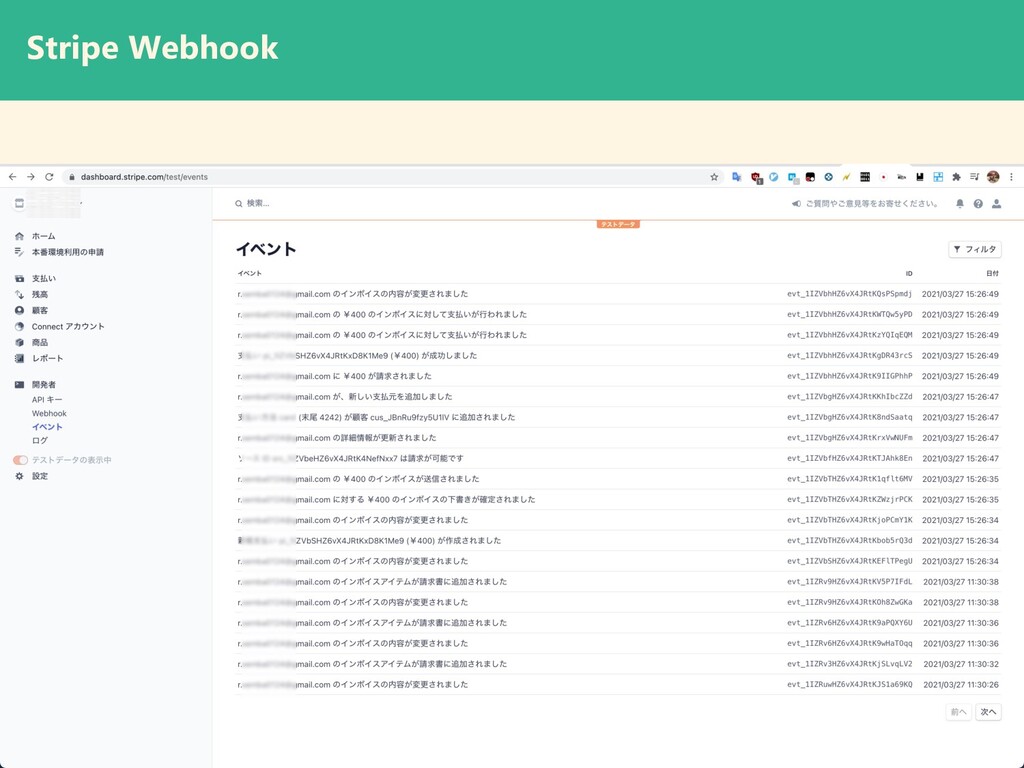The width and height of the screenshot is (1024, 768).
Task: Open Webhook sidebar link
Action: (49, 413)
